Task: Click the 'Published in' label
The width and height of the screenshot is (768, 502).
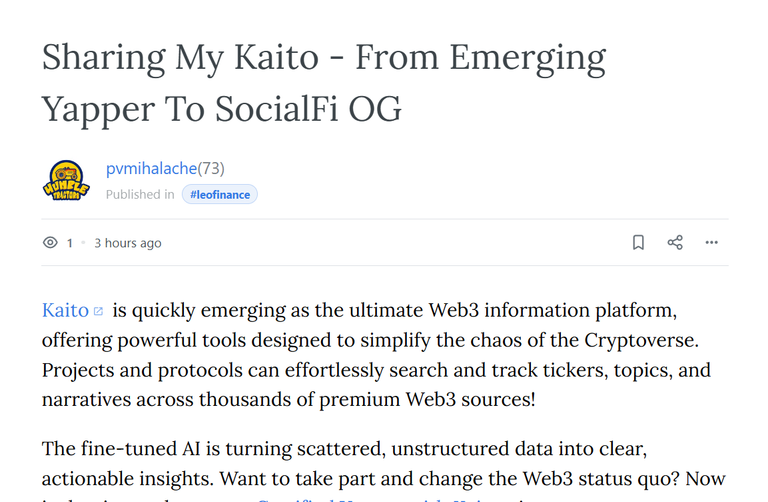Action: coord(140,194)
